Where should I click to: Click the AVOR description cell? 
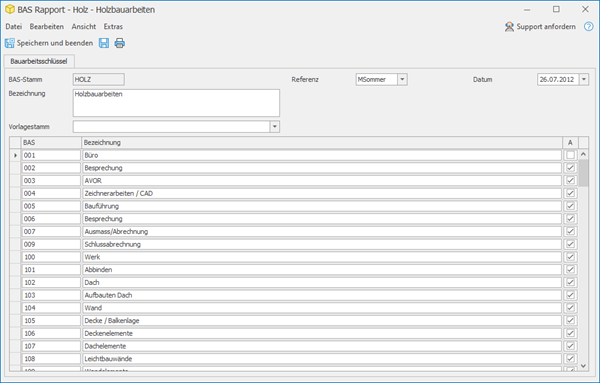tap(322, 181)
